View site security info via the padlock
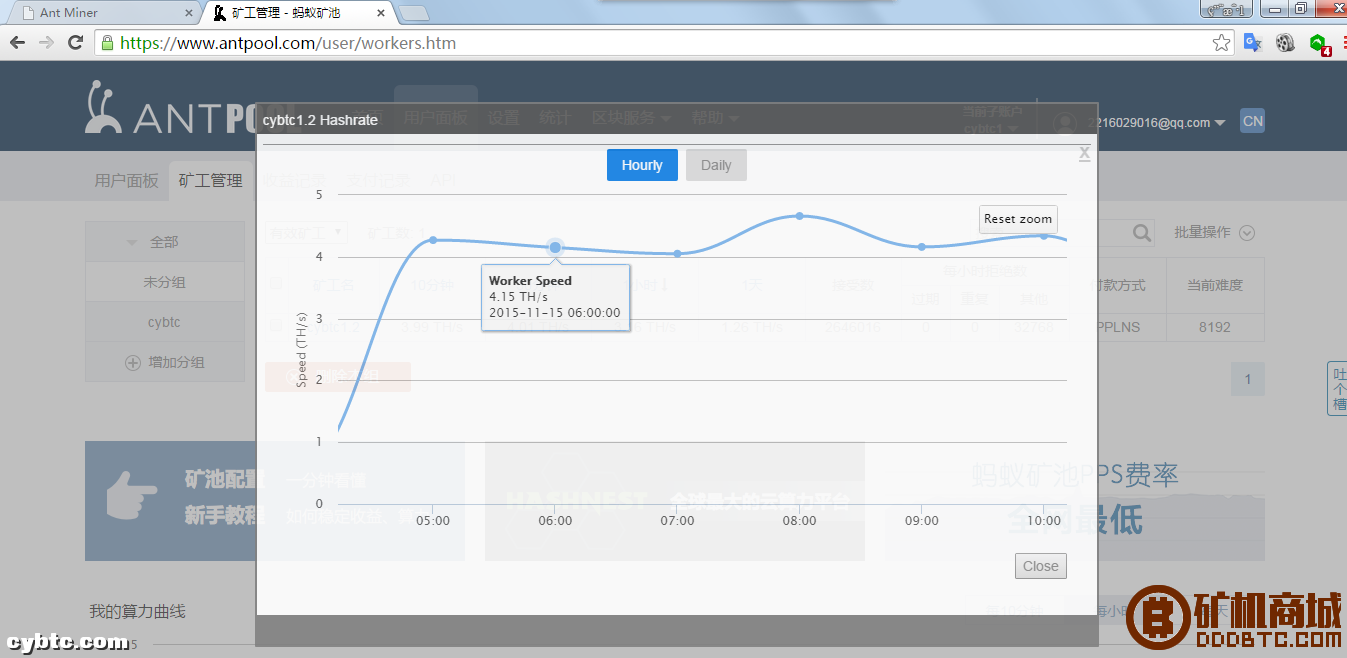Screen dimensions: 1347x658 [x=107, y=43]
